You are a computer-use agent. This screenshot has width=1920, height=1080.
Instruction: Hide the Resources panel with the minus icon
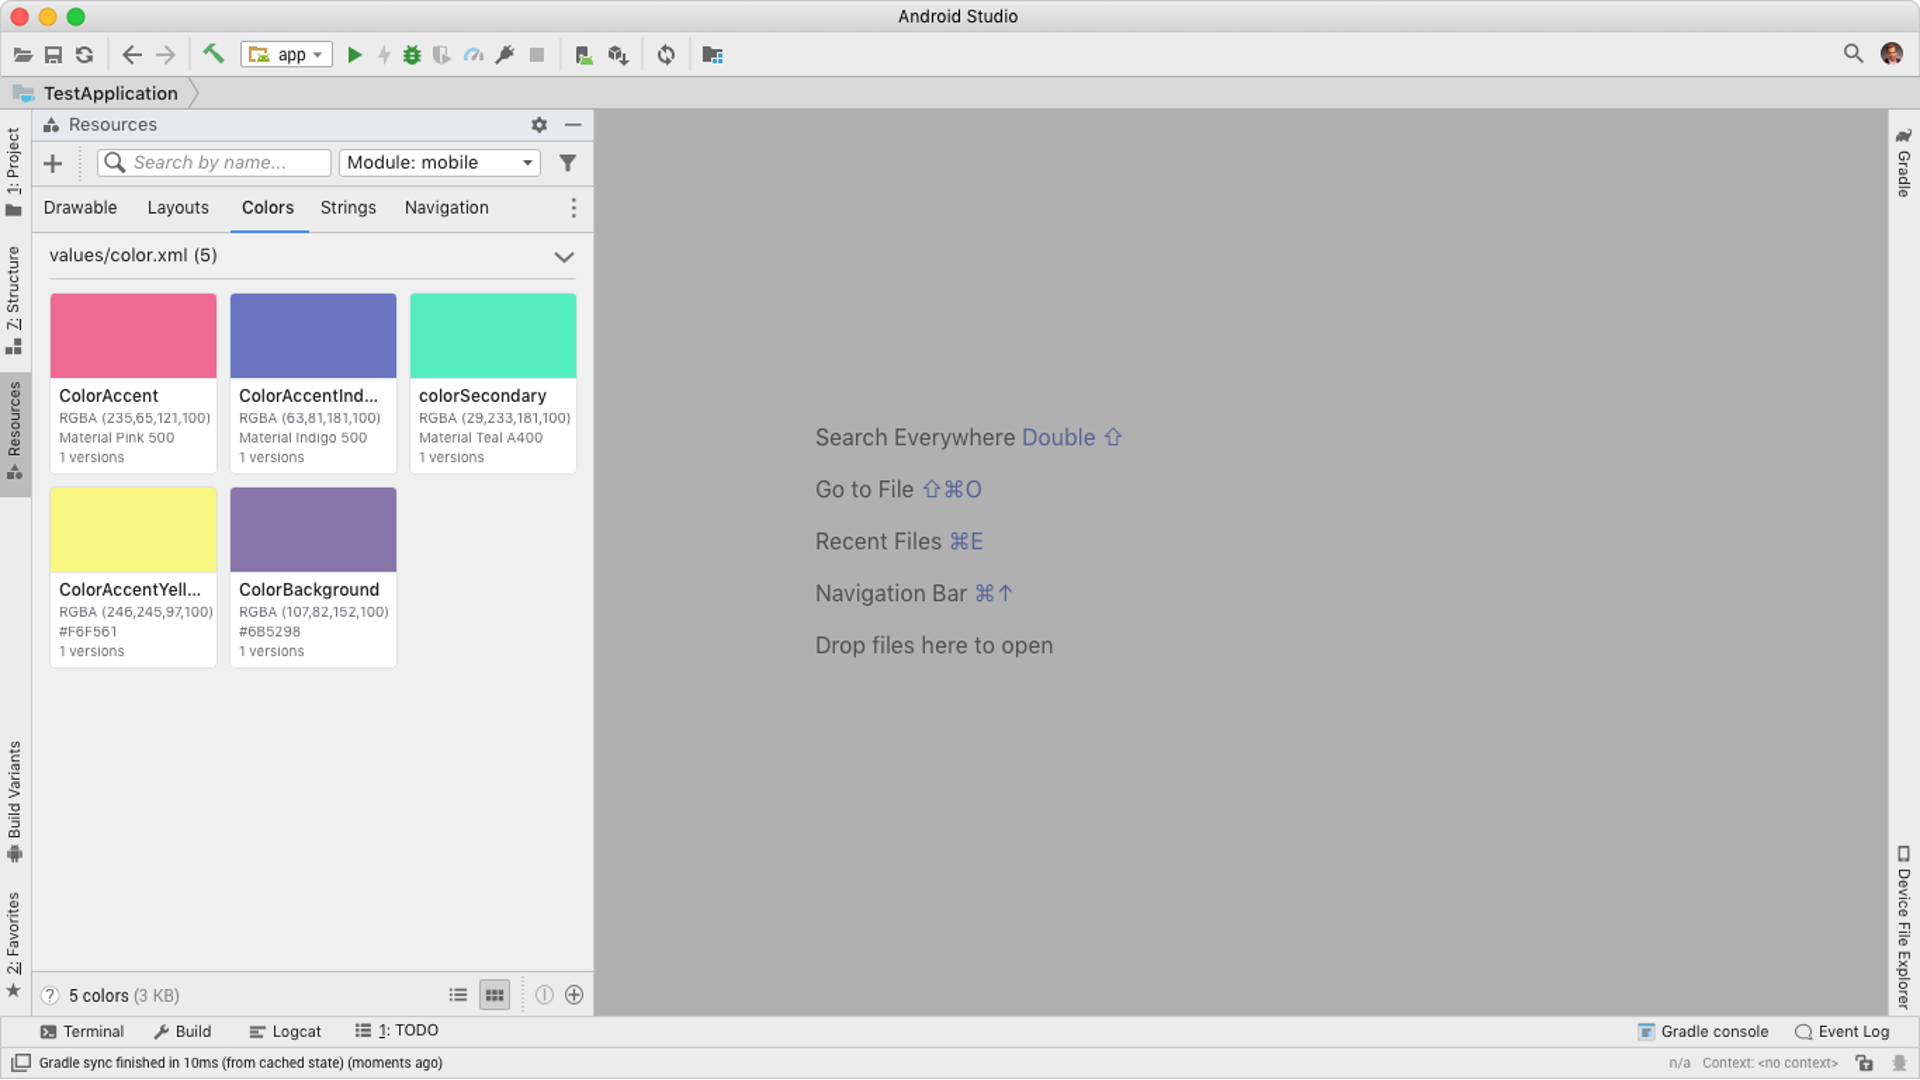point(573,125)
